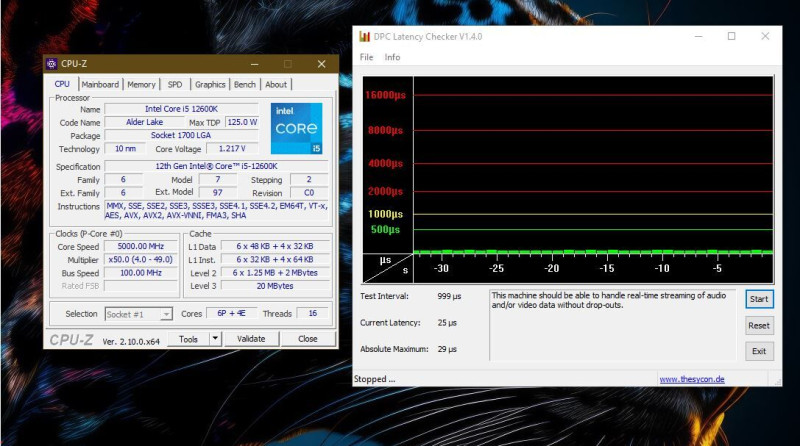Screen dimensions: 800x446
Task: Open the Memory tab in CPU-Z
Action: (x=141, y=84)
